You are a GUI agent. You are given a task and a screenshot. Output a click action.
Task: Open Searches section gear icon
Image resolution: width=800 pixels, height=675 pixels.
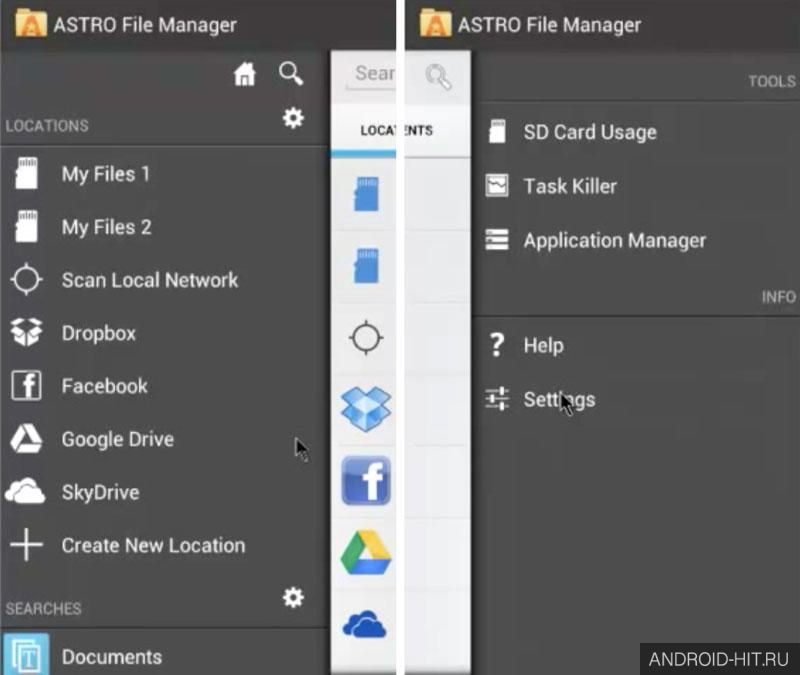[293, 597]
